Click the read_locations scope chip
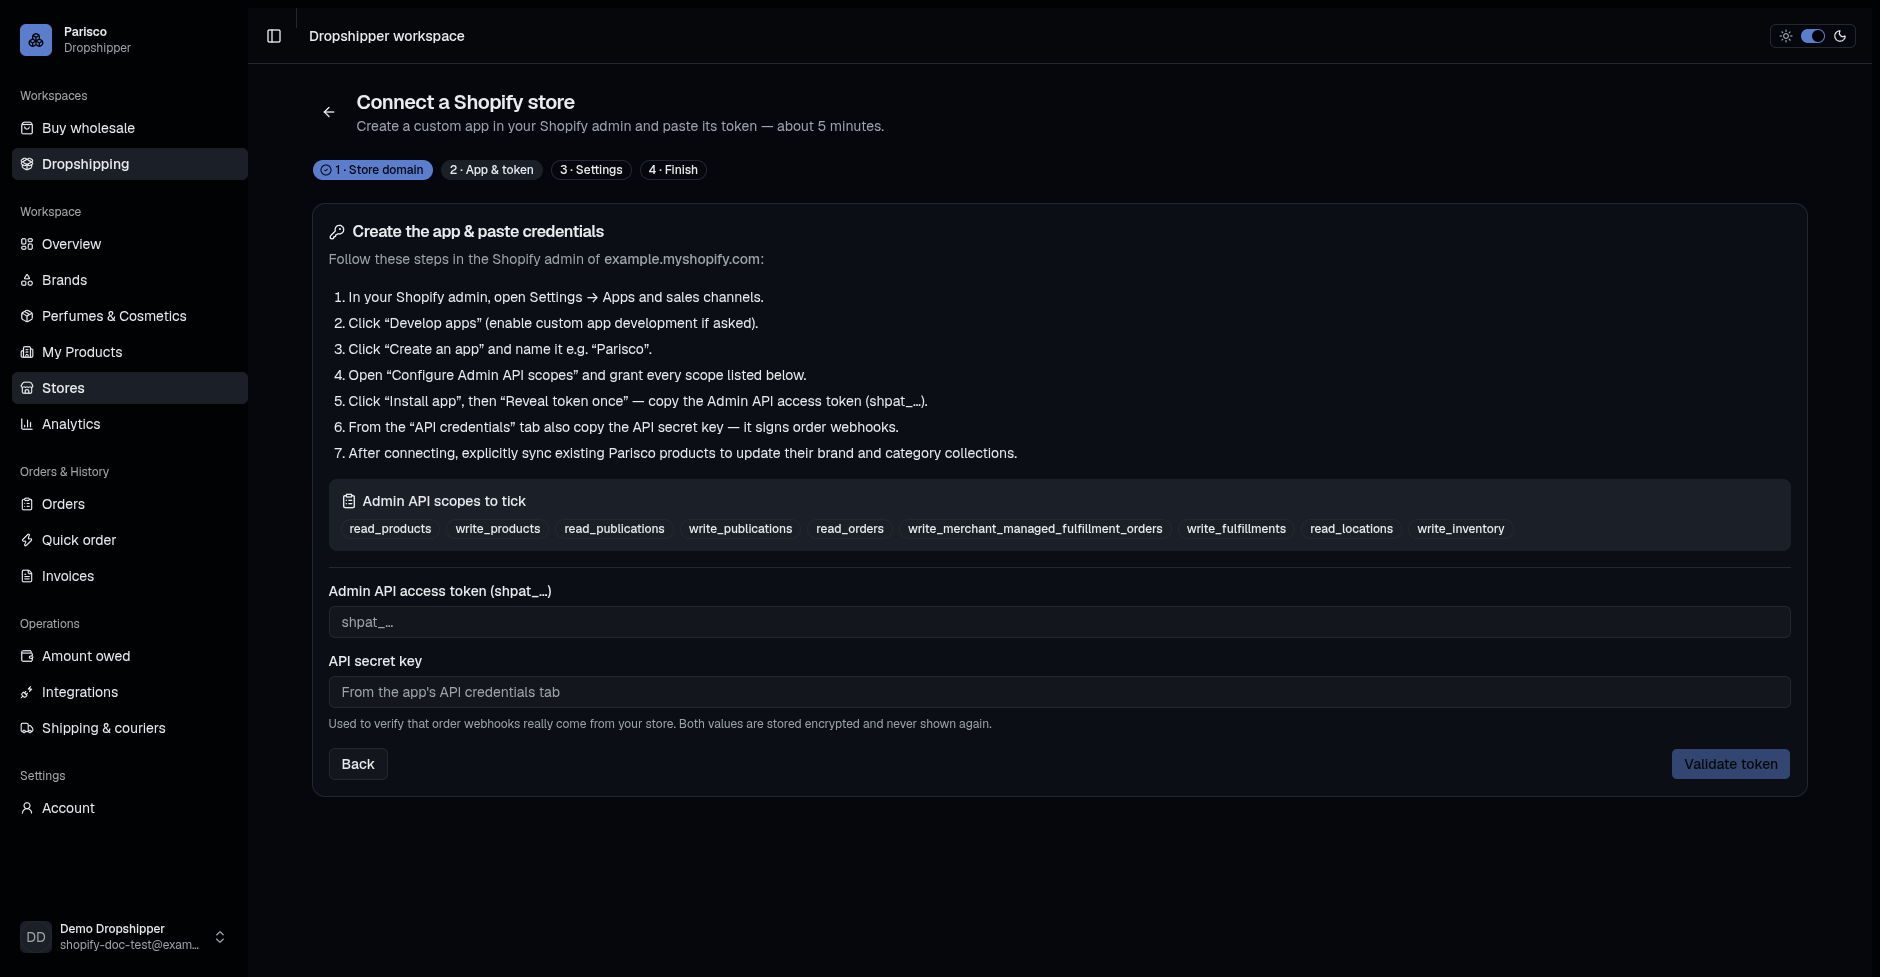This screenshot has width=1880, height=977. point(1351,529)
